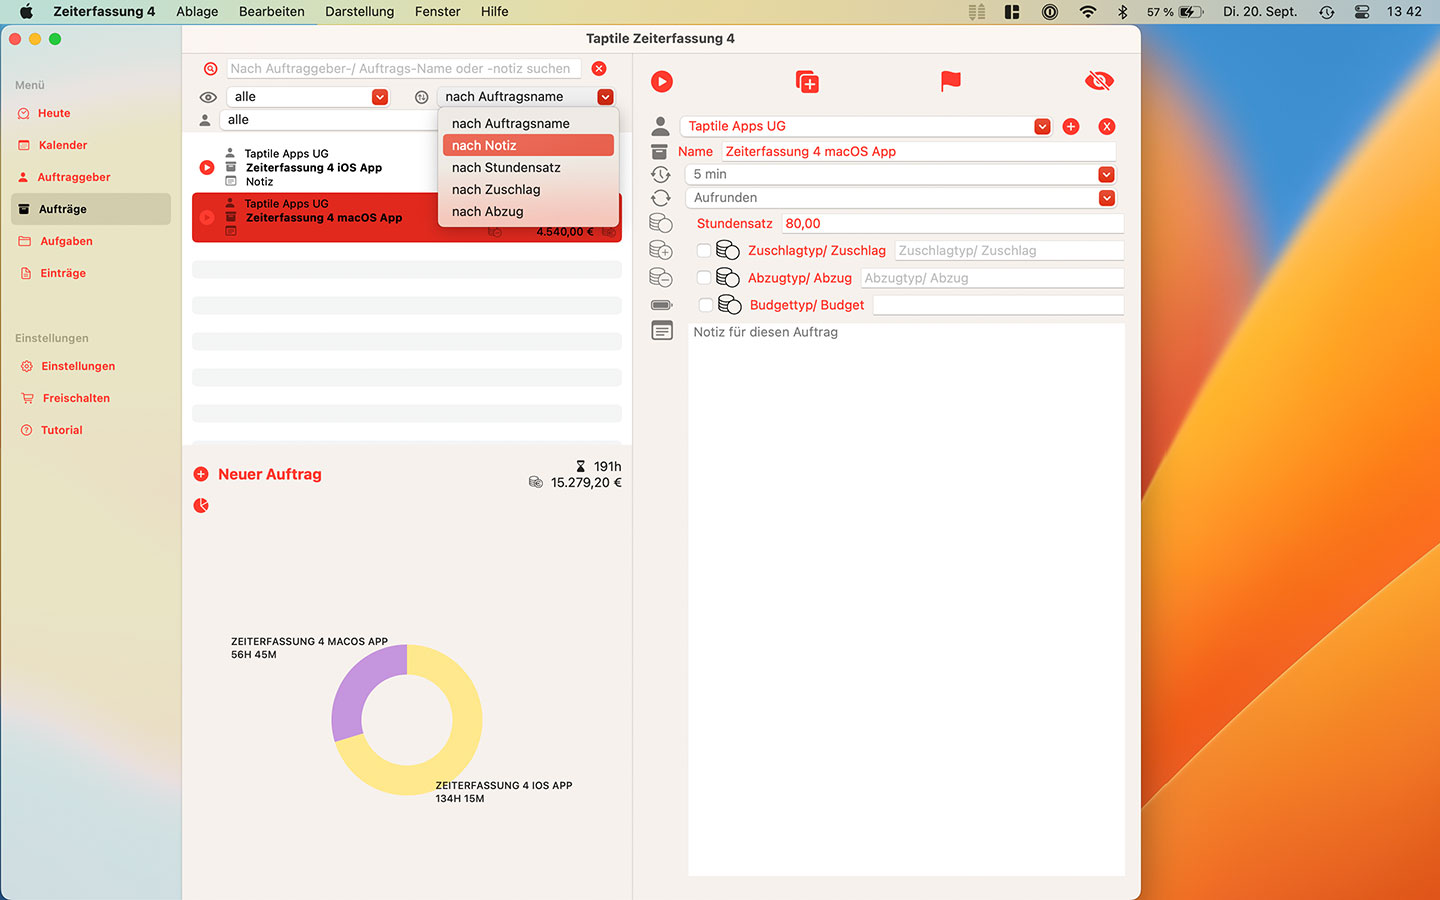
Task: Open Control Center in menu bar
Action: (x=1362, y=12)
